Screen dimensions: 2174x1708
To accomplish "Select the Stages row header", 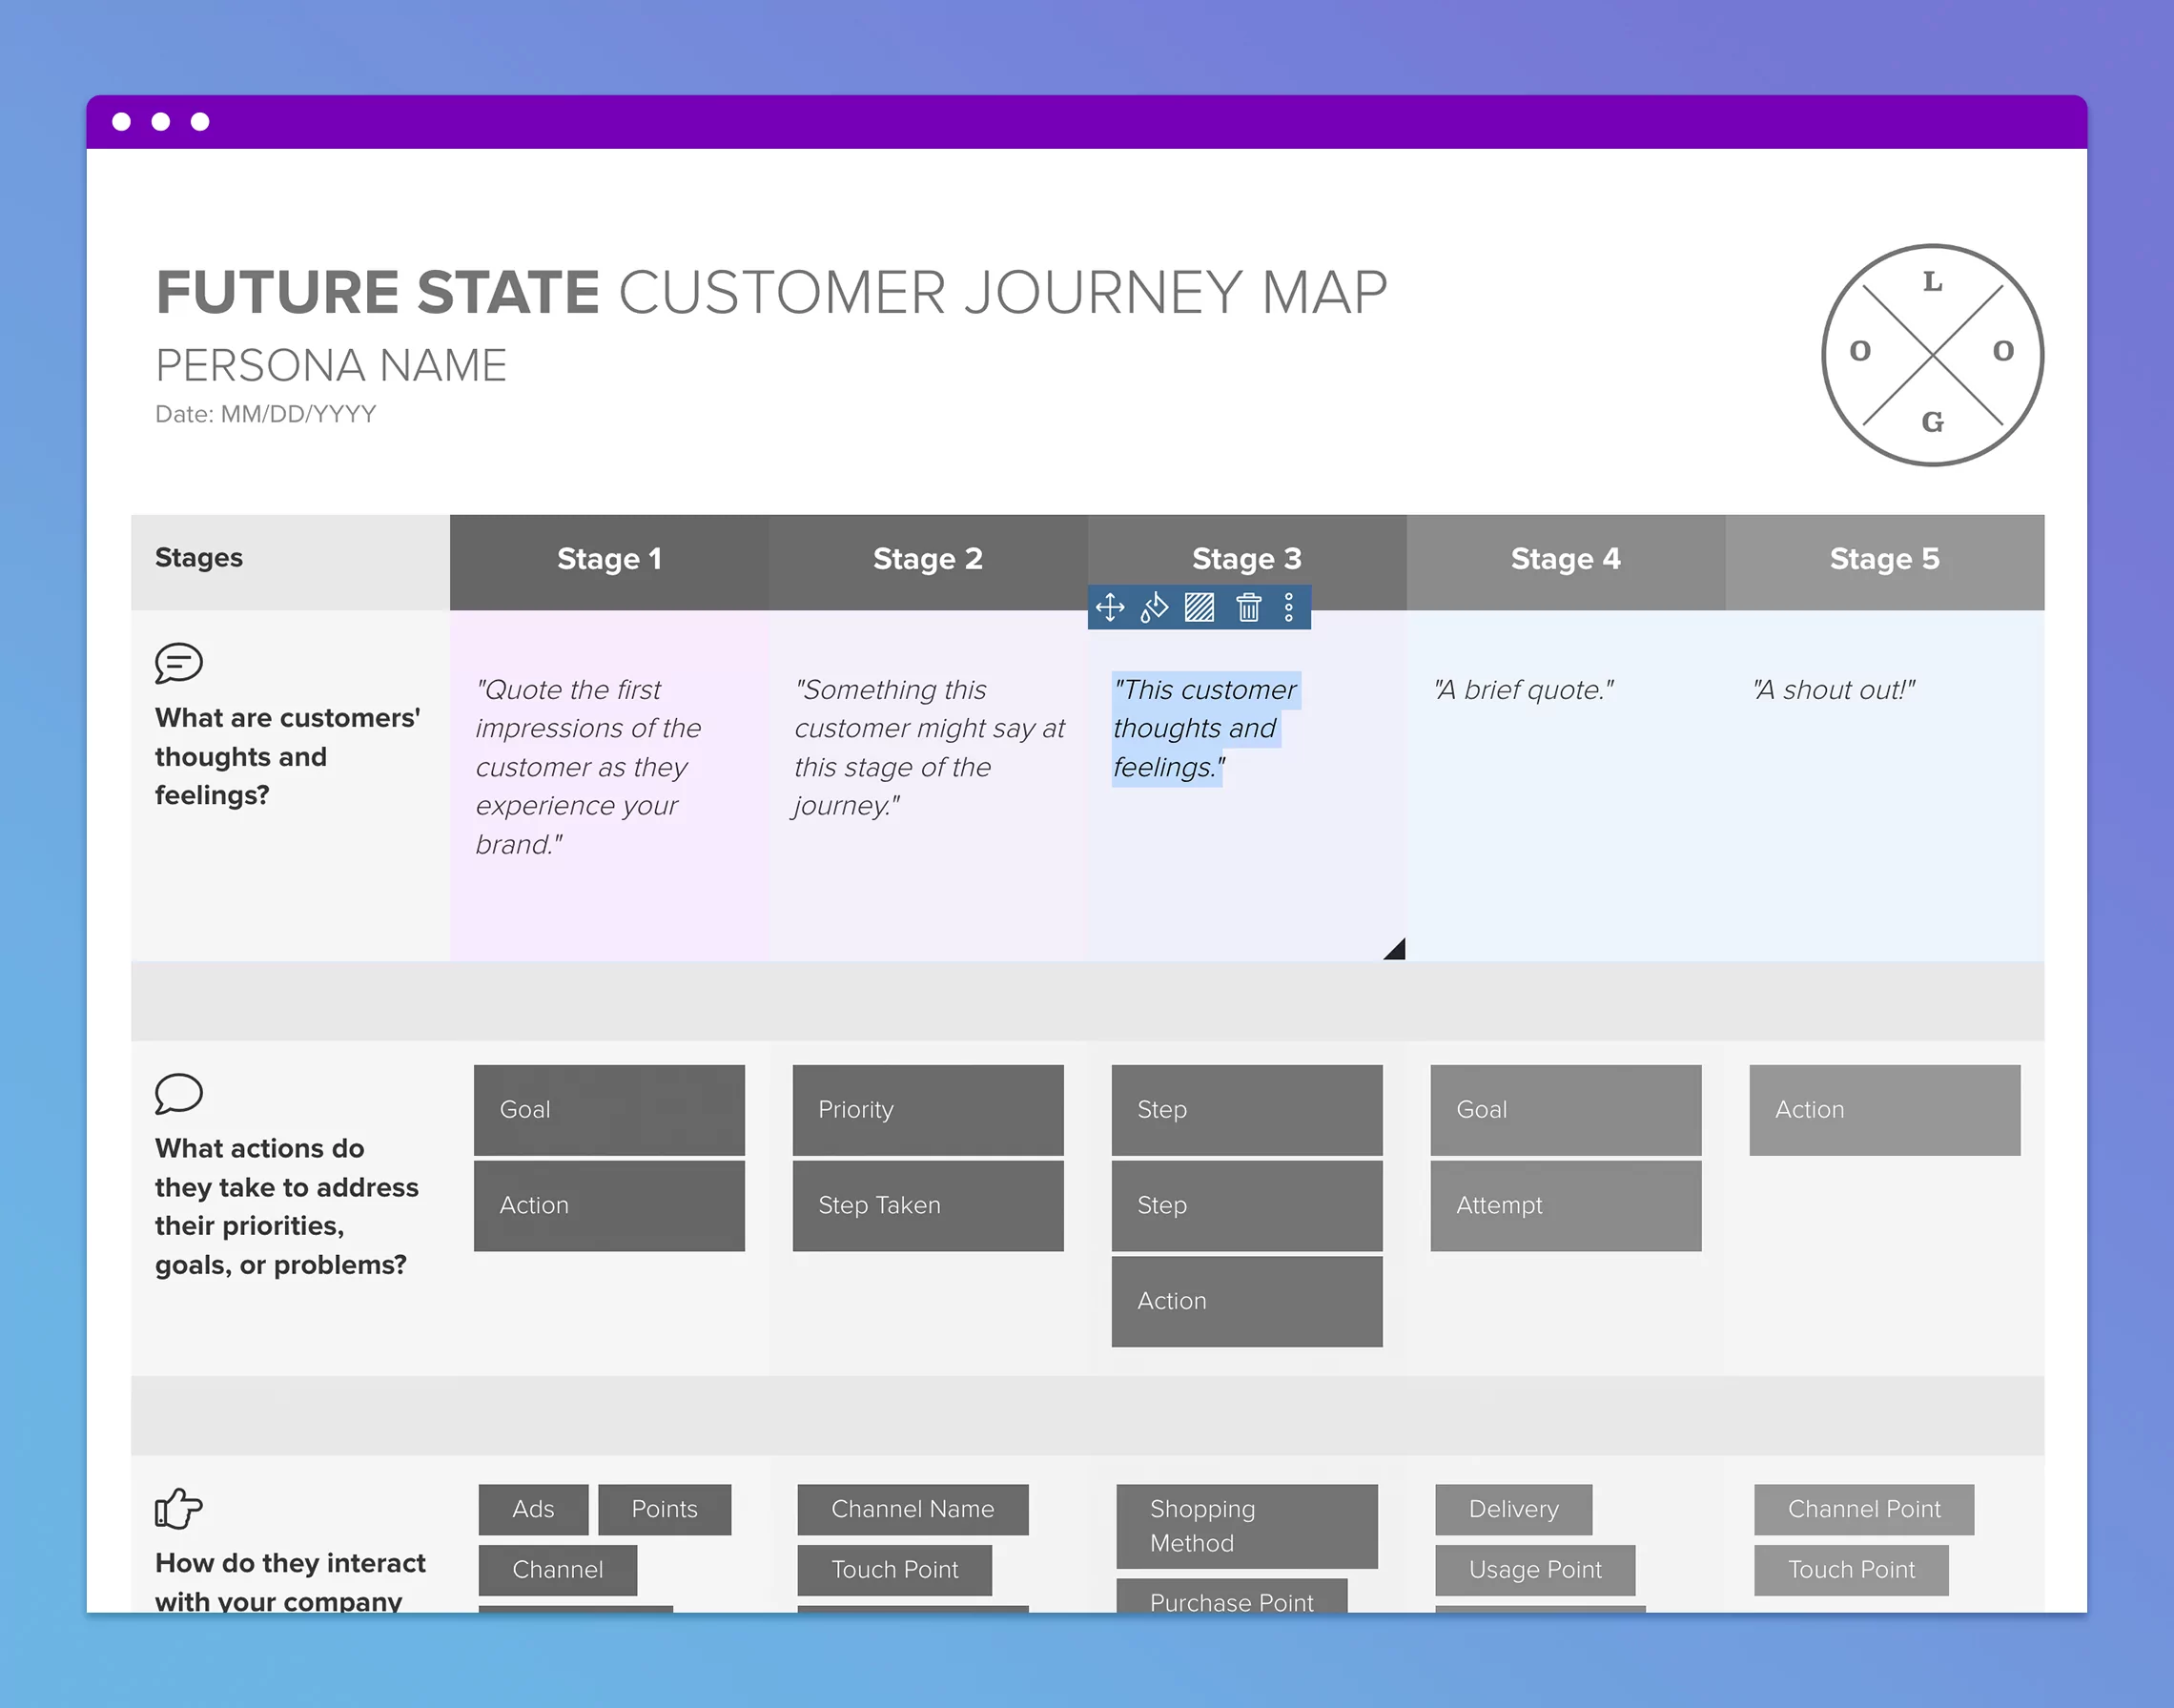I will click(x=199, y=559).
